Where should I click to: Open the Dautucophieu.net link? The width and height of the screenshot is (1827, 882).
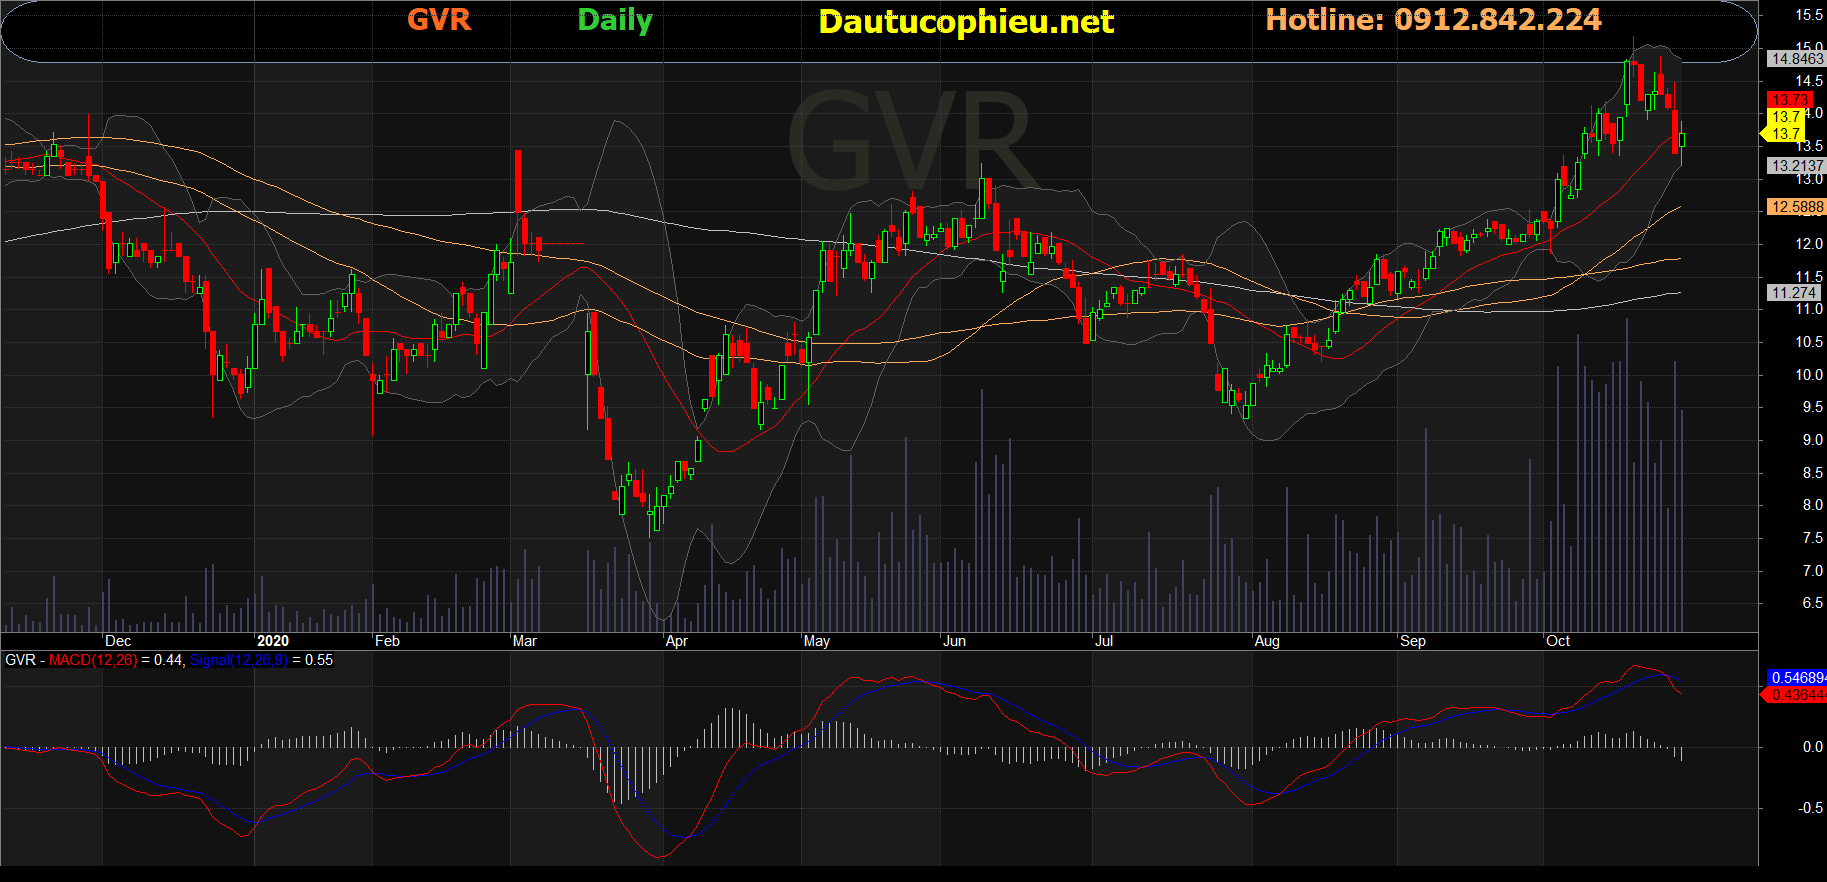(966, 22)
